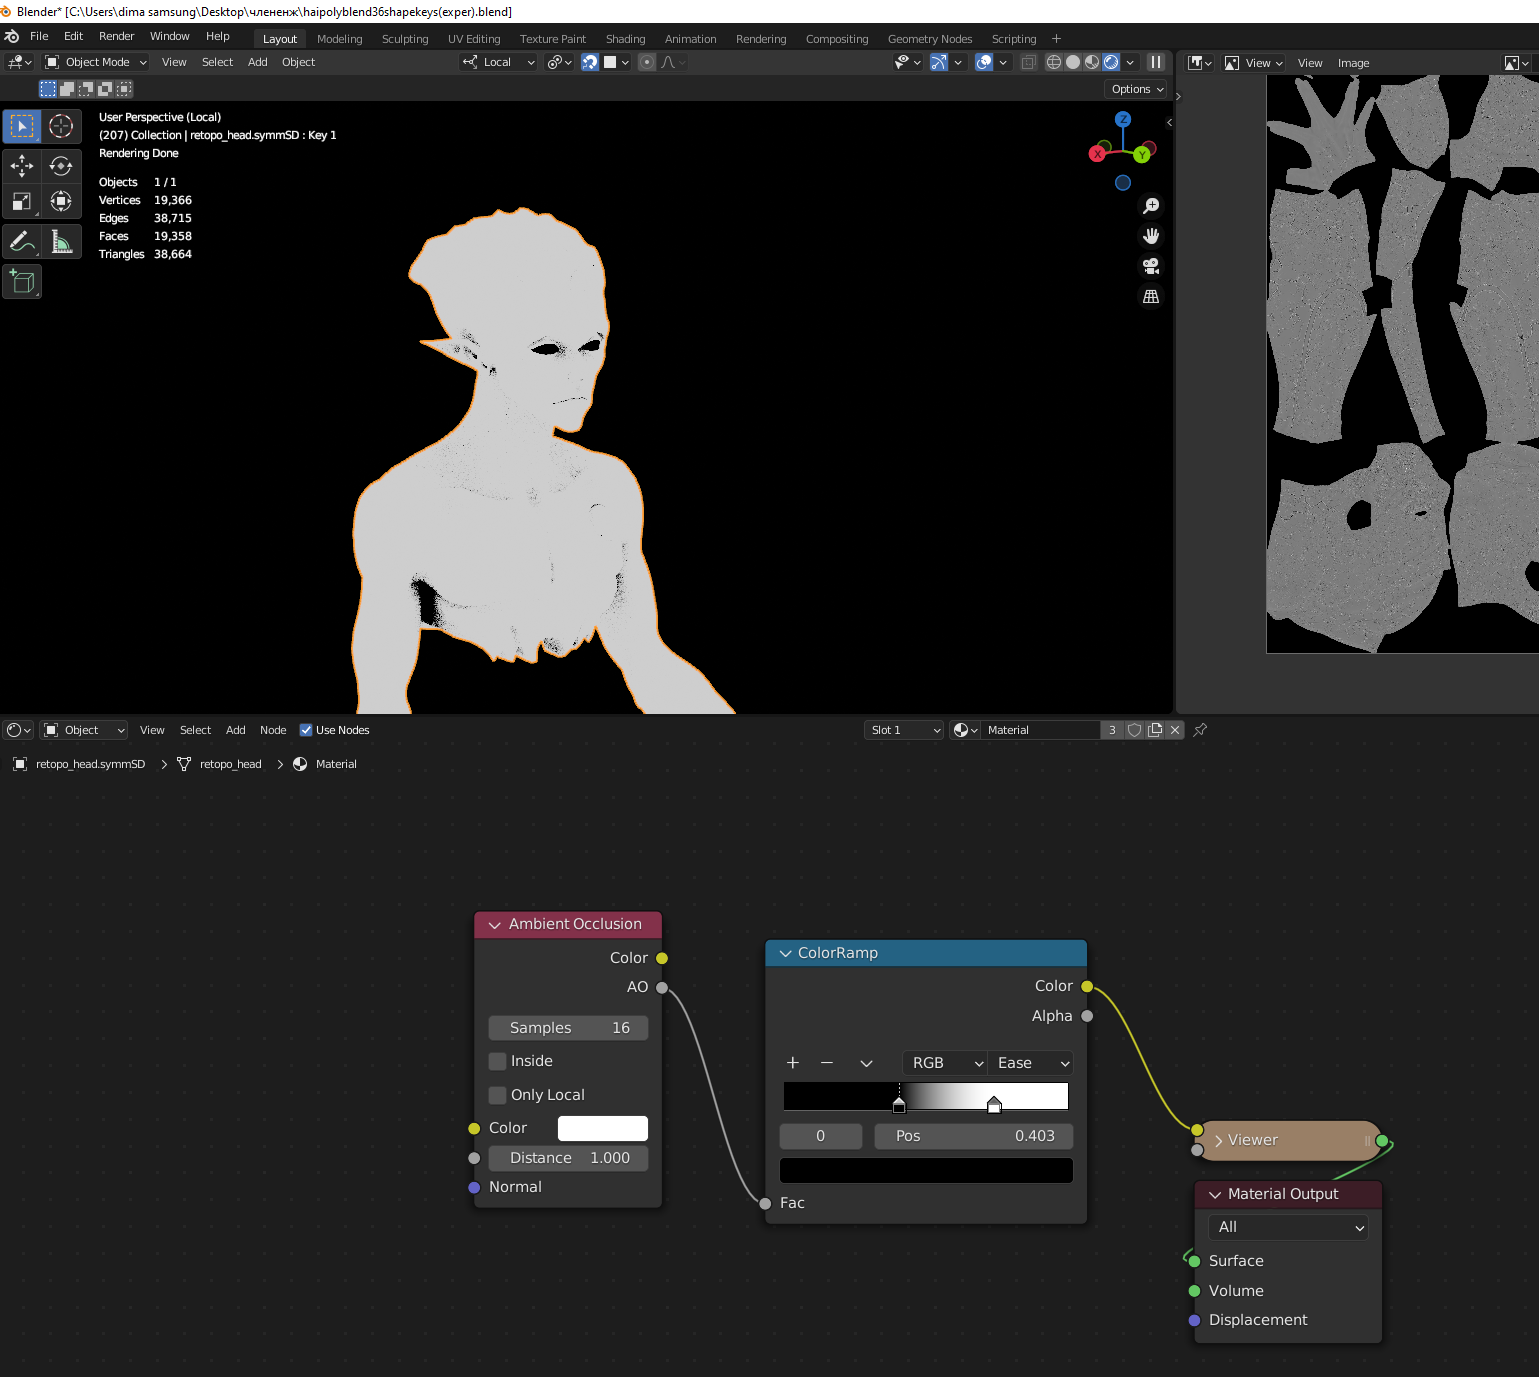Collapse the Ambient Occlusion node

(494, 925)
